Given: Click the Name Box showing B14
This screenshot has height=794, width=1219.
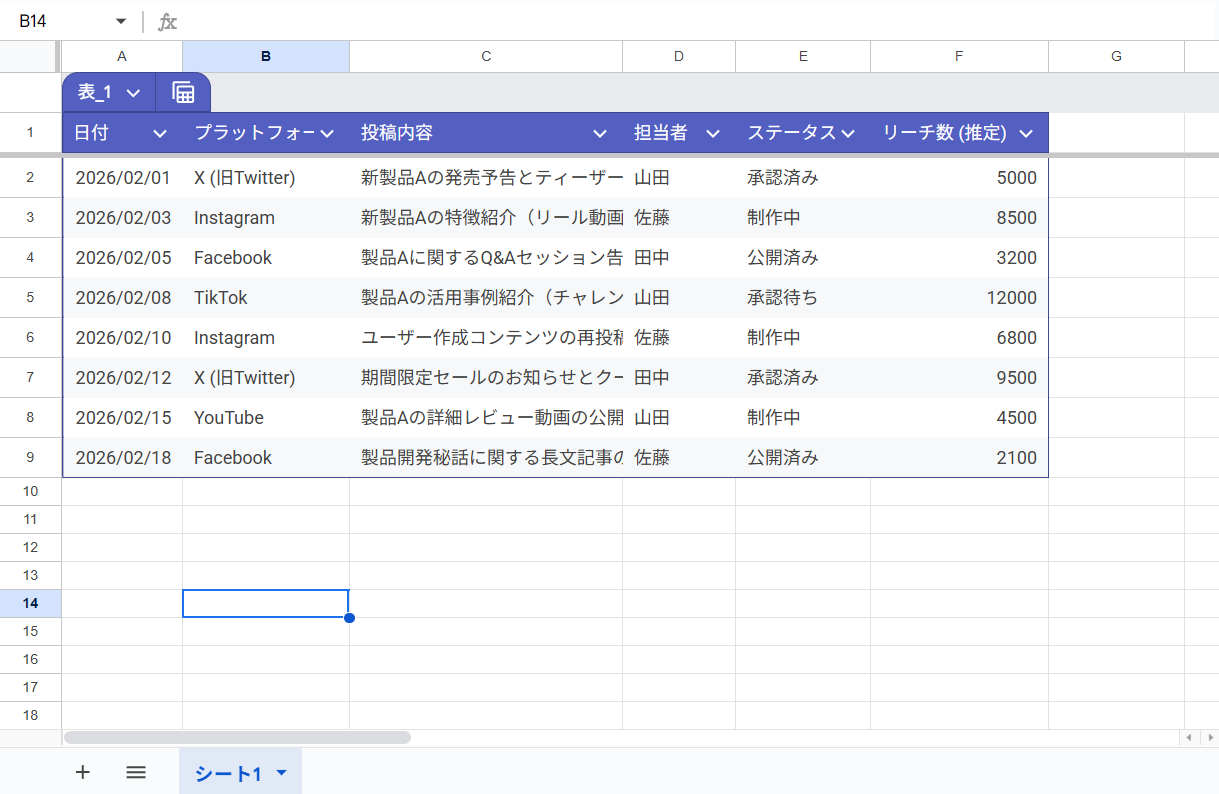Looking at the screenshot, I should [x=60, y=21].
